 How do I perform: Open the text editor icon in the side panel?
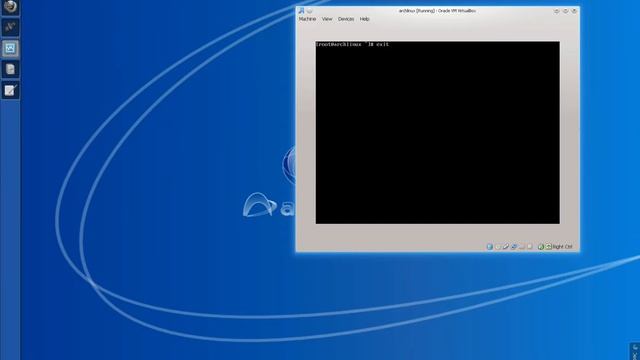10,90
